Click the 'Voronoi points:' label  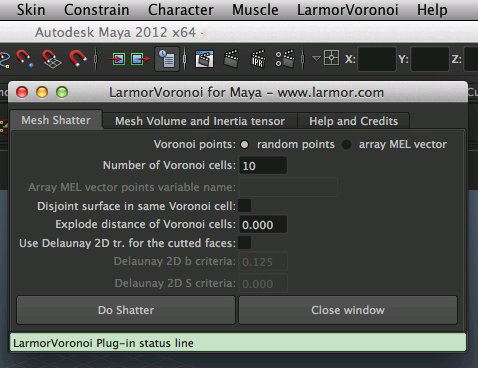(x=195, y=144)
